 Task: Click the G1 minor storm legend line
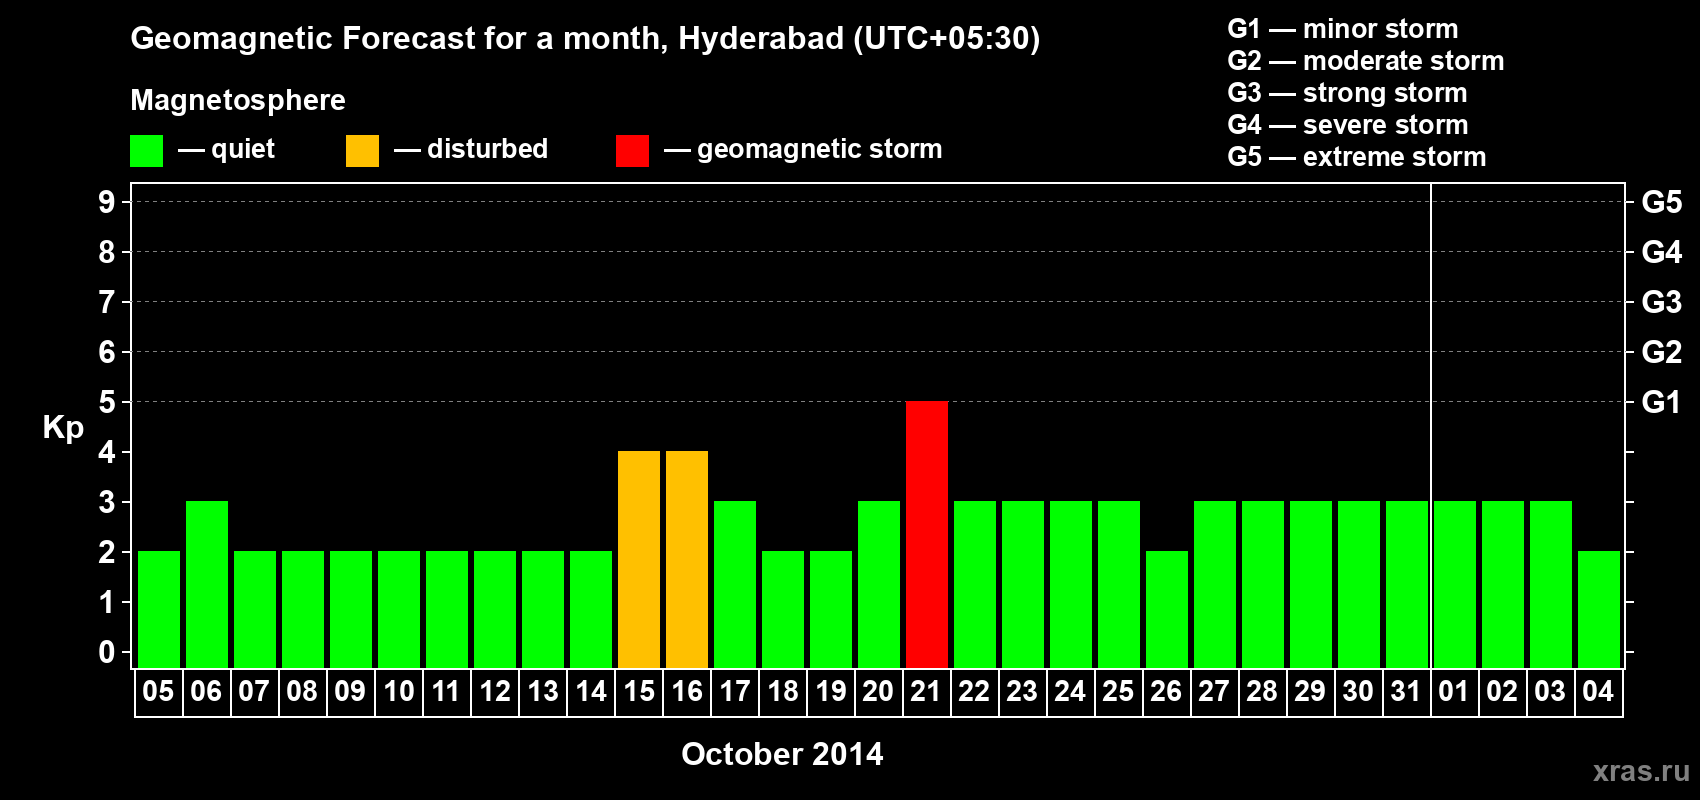click(1343, 29)
